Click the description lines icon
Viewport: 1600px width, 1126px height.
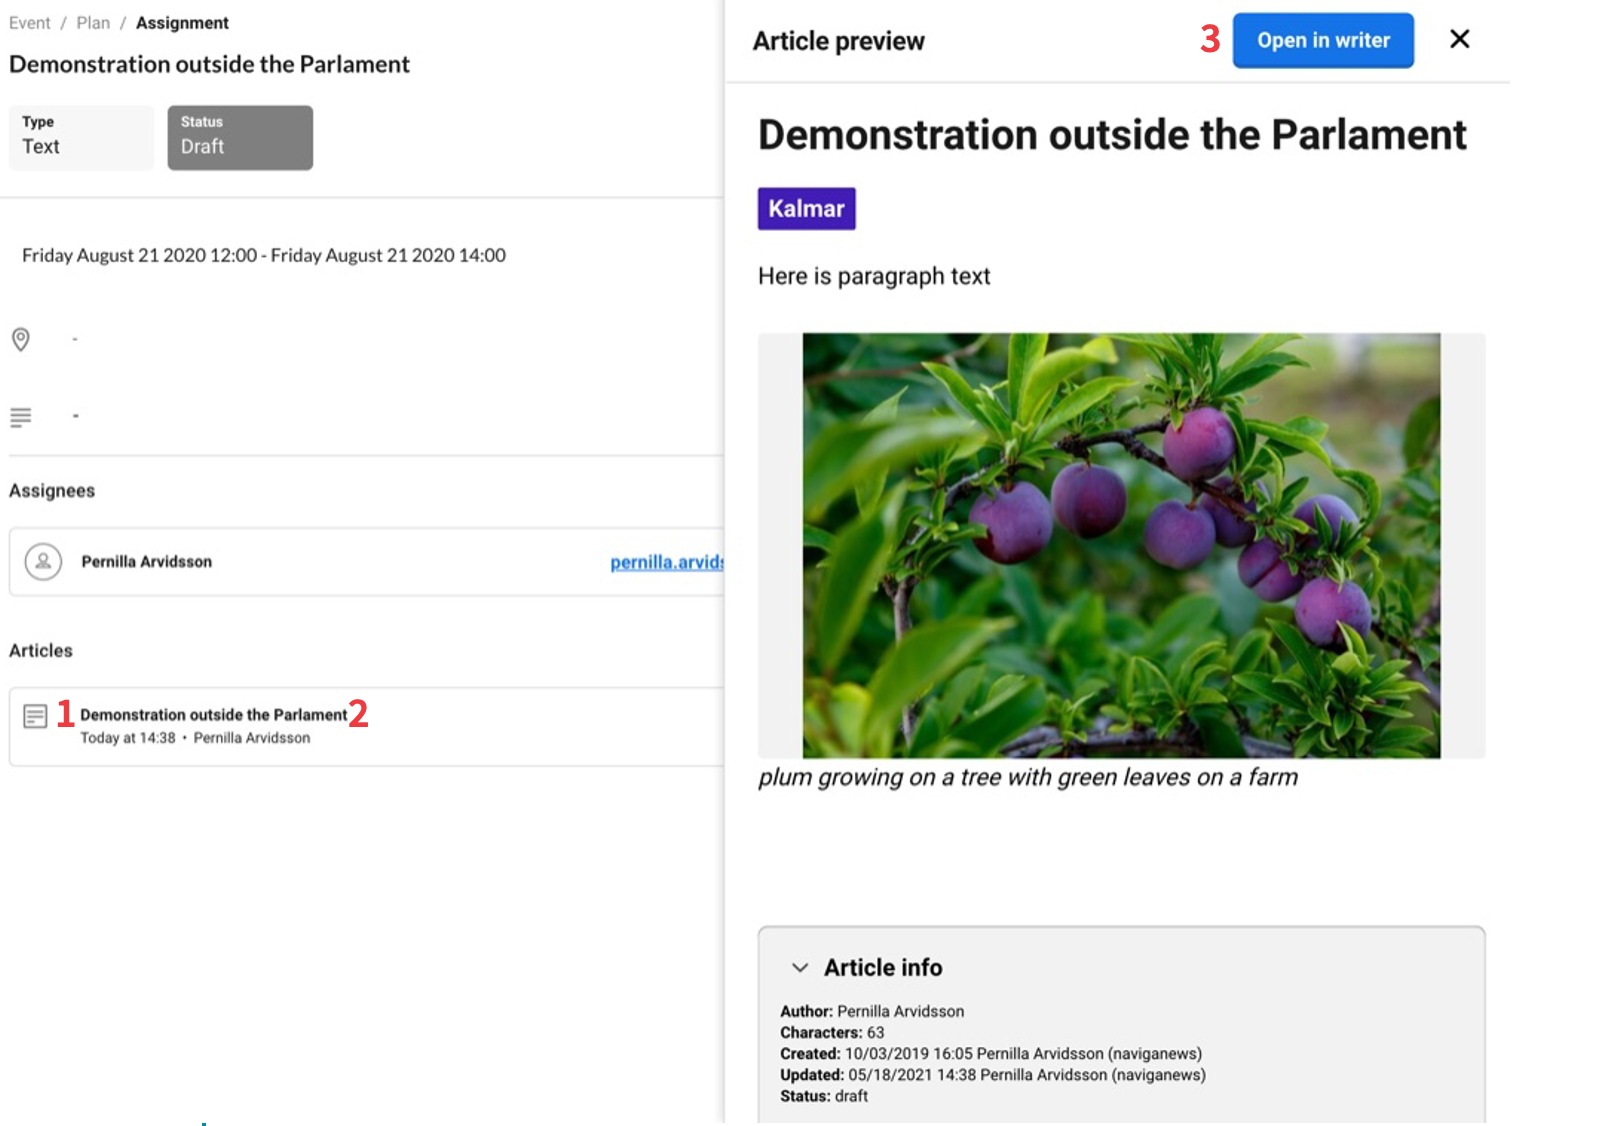pyautogui.click(x=21, y=416)
